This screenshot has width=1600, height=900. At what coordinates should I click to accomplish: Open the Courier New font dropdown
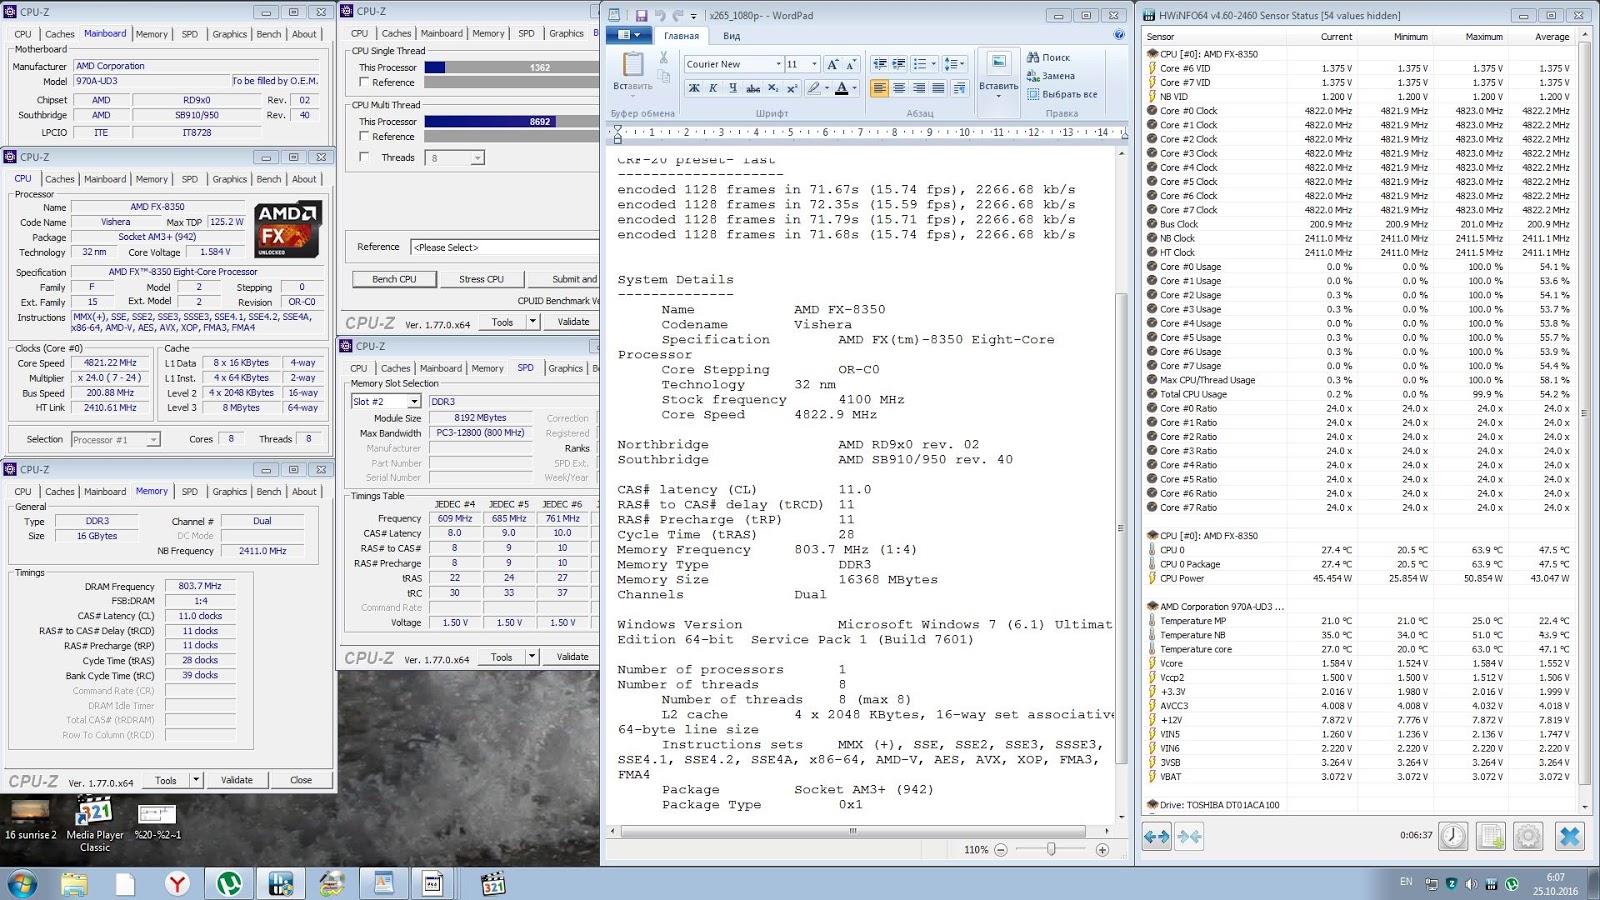coord(778,64)
